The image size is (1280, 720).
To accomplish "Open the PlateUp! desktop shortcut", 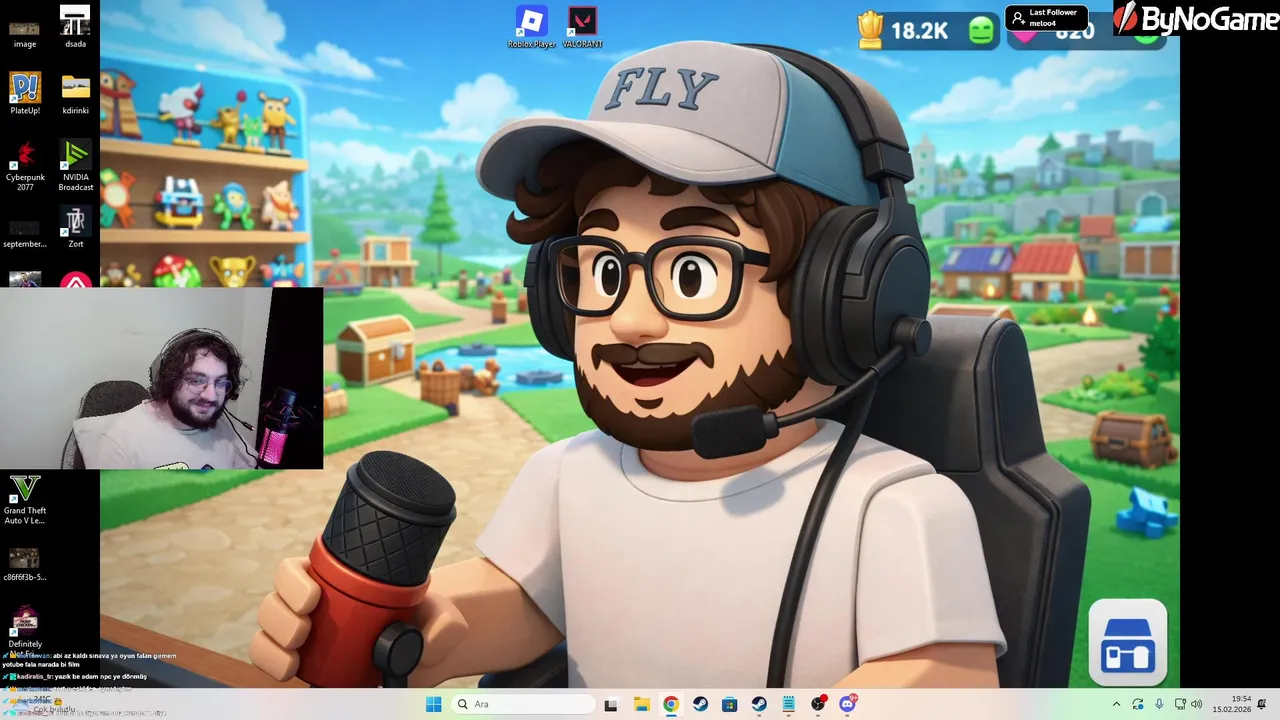I will tap(25, 94).
